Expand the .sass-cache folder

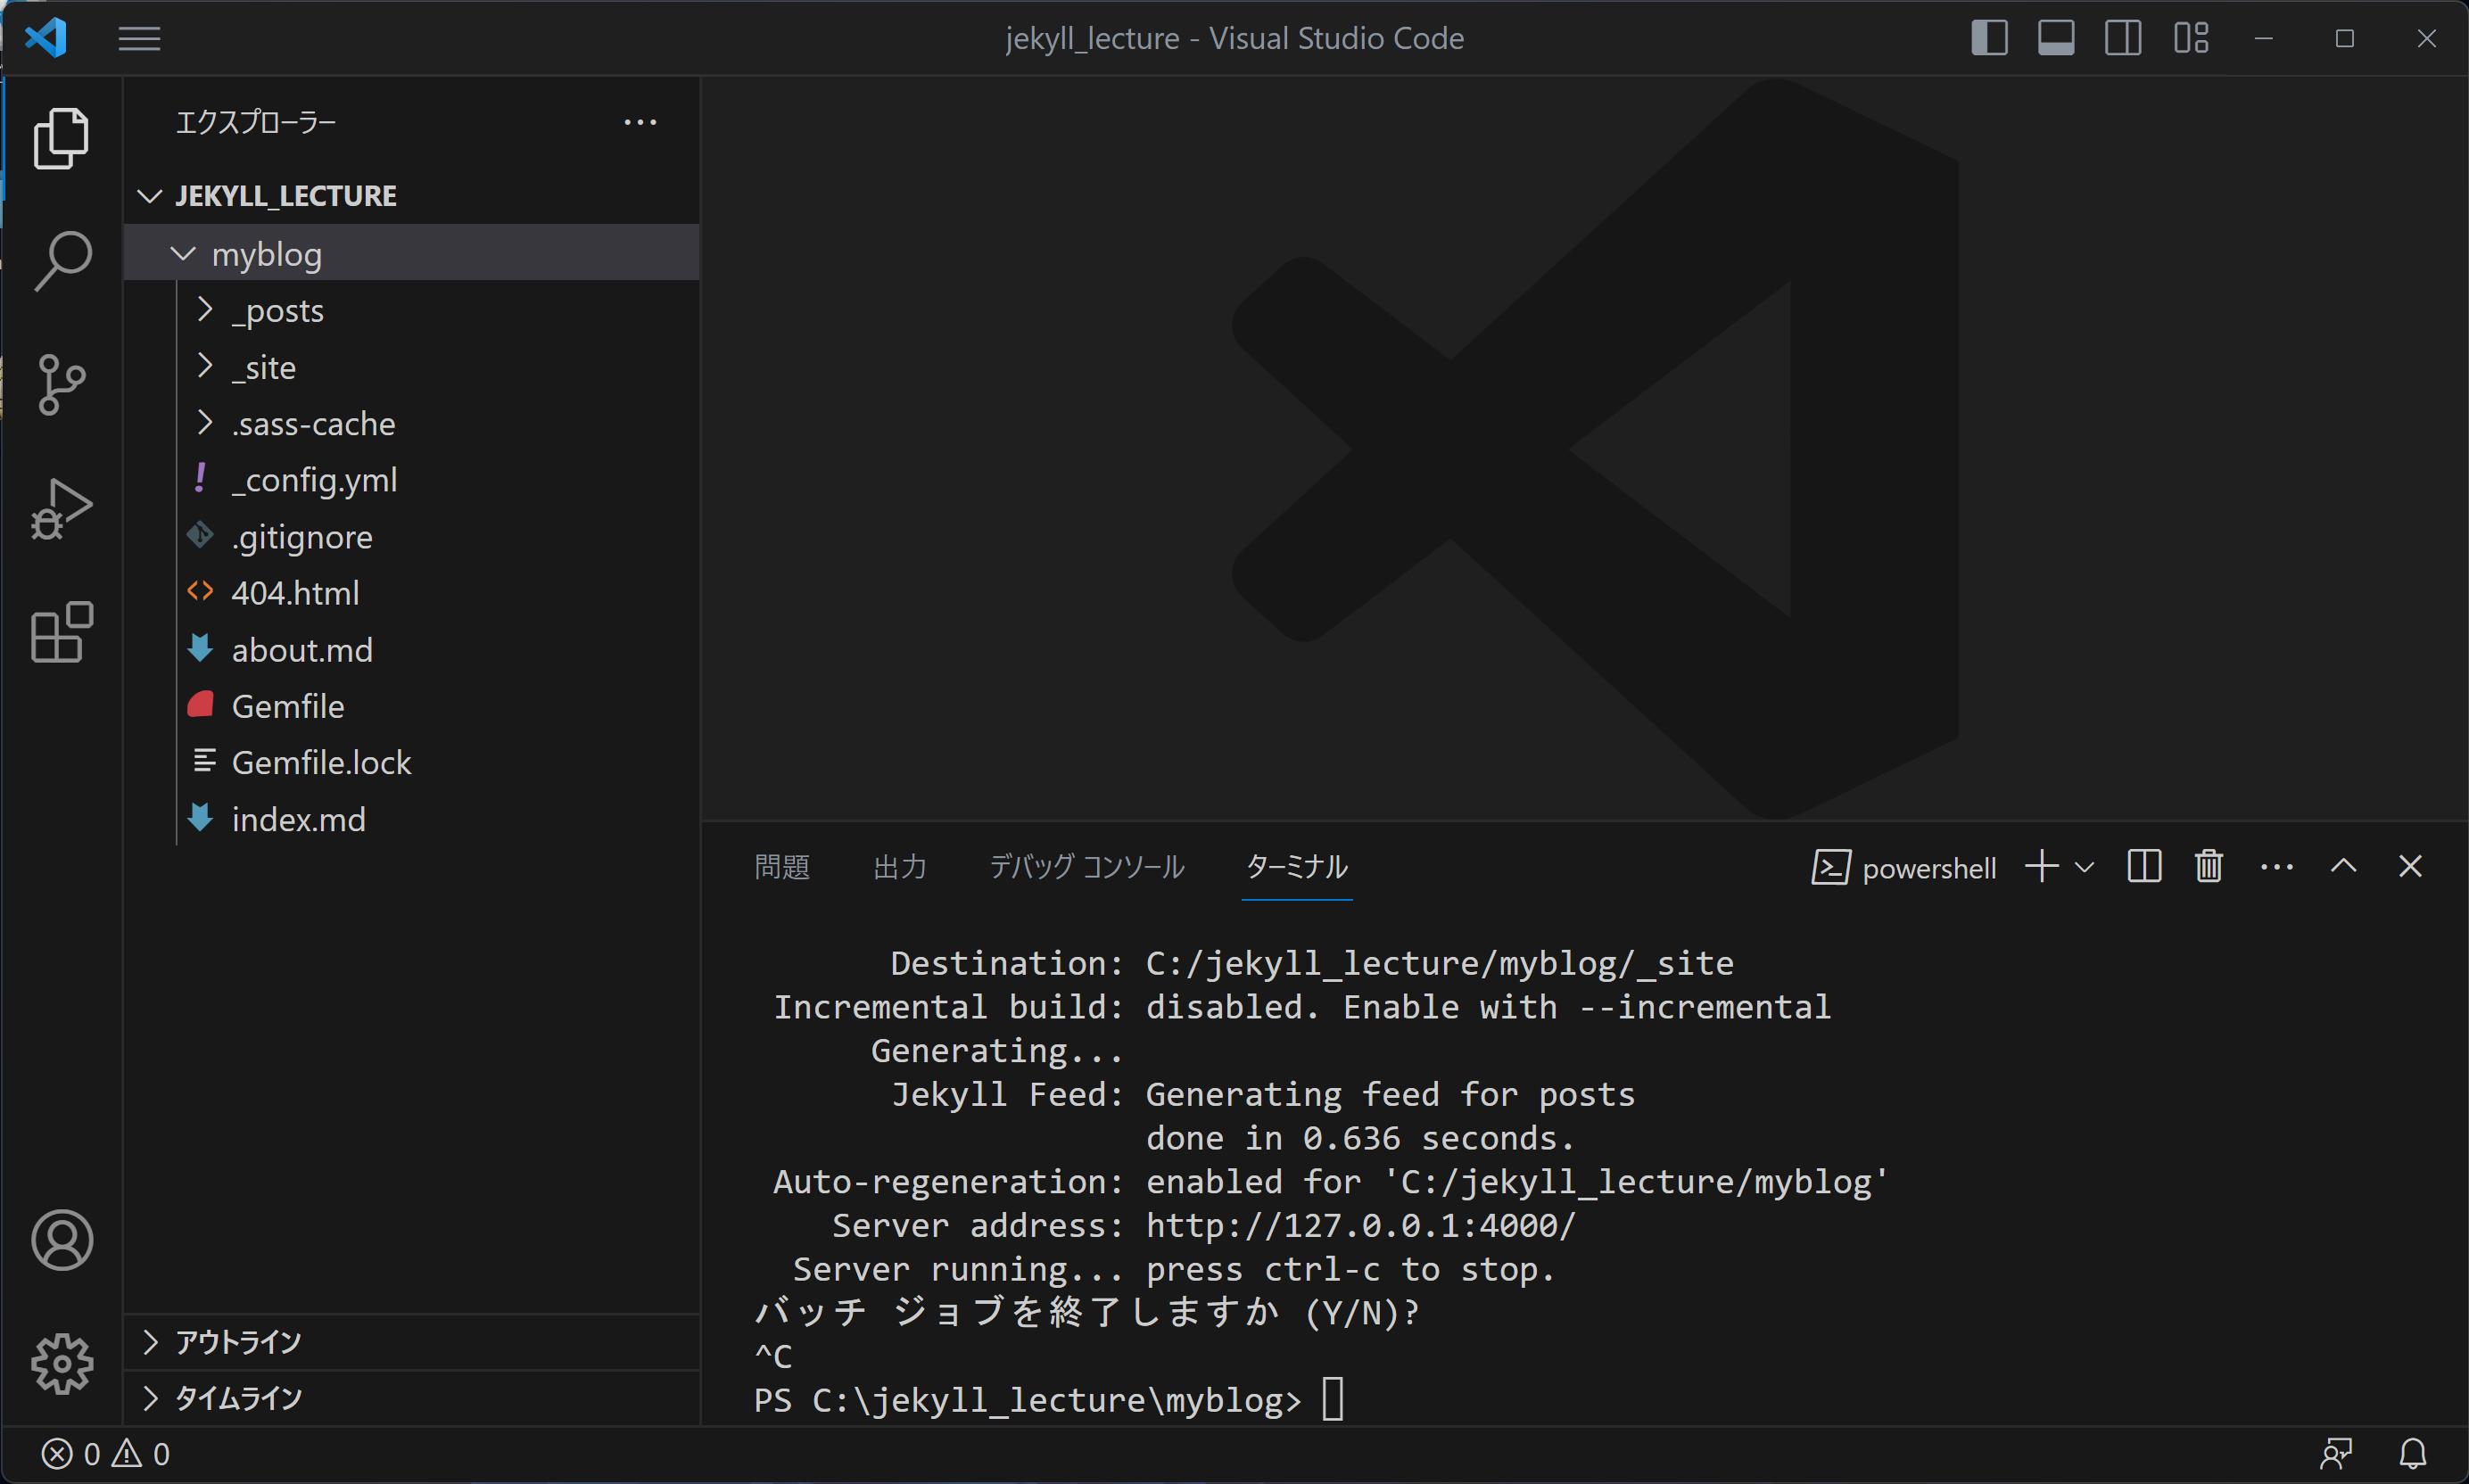coord(410,423)
